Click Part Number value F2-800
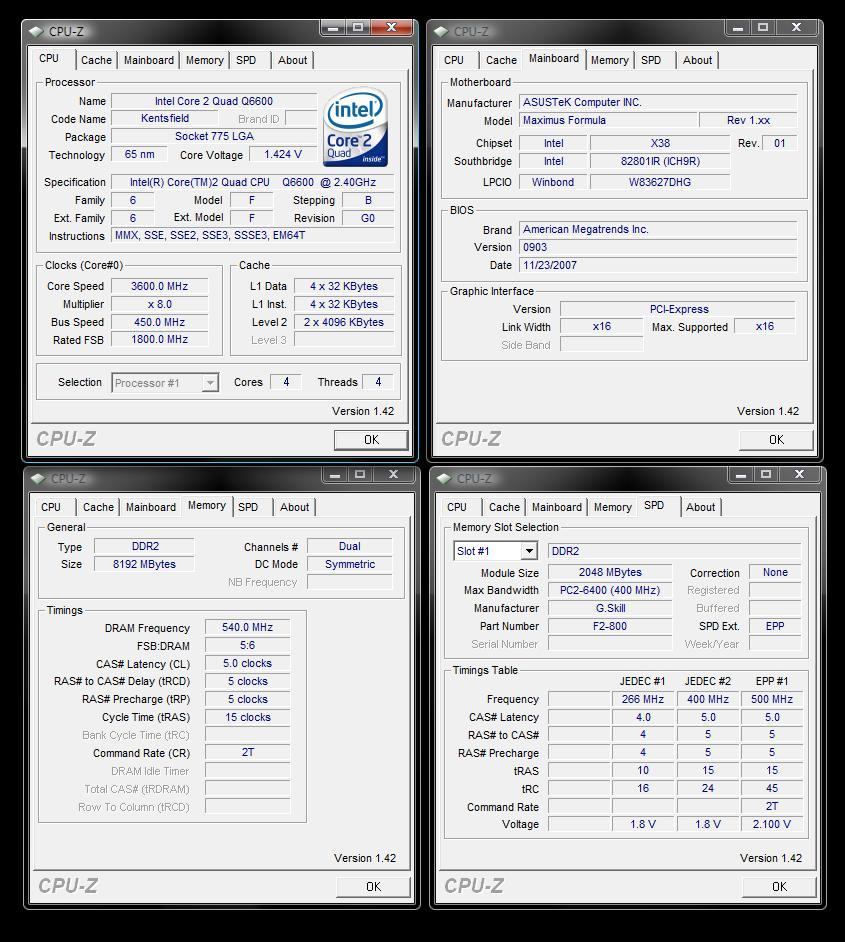Viewport: 845px width, 942px height. 610,626
